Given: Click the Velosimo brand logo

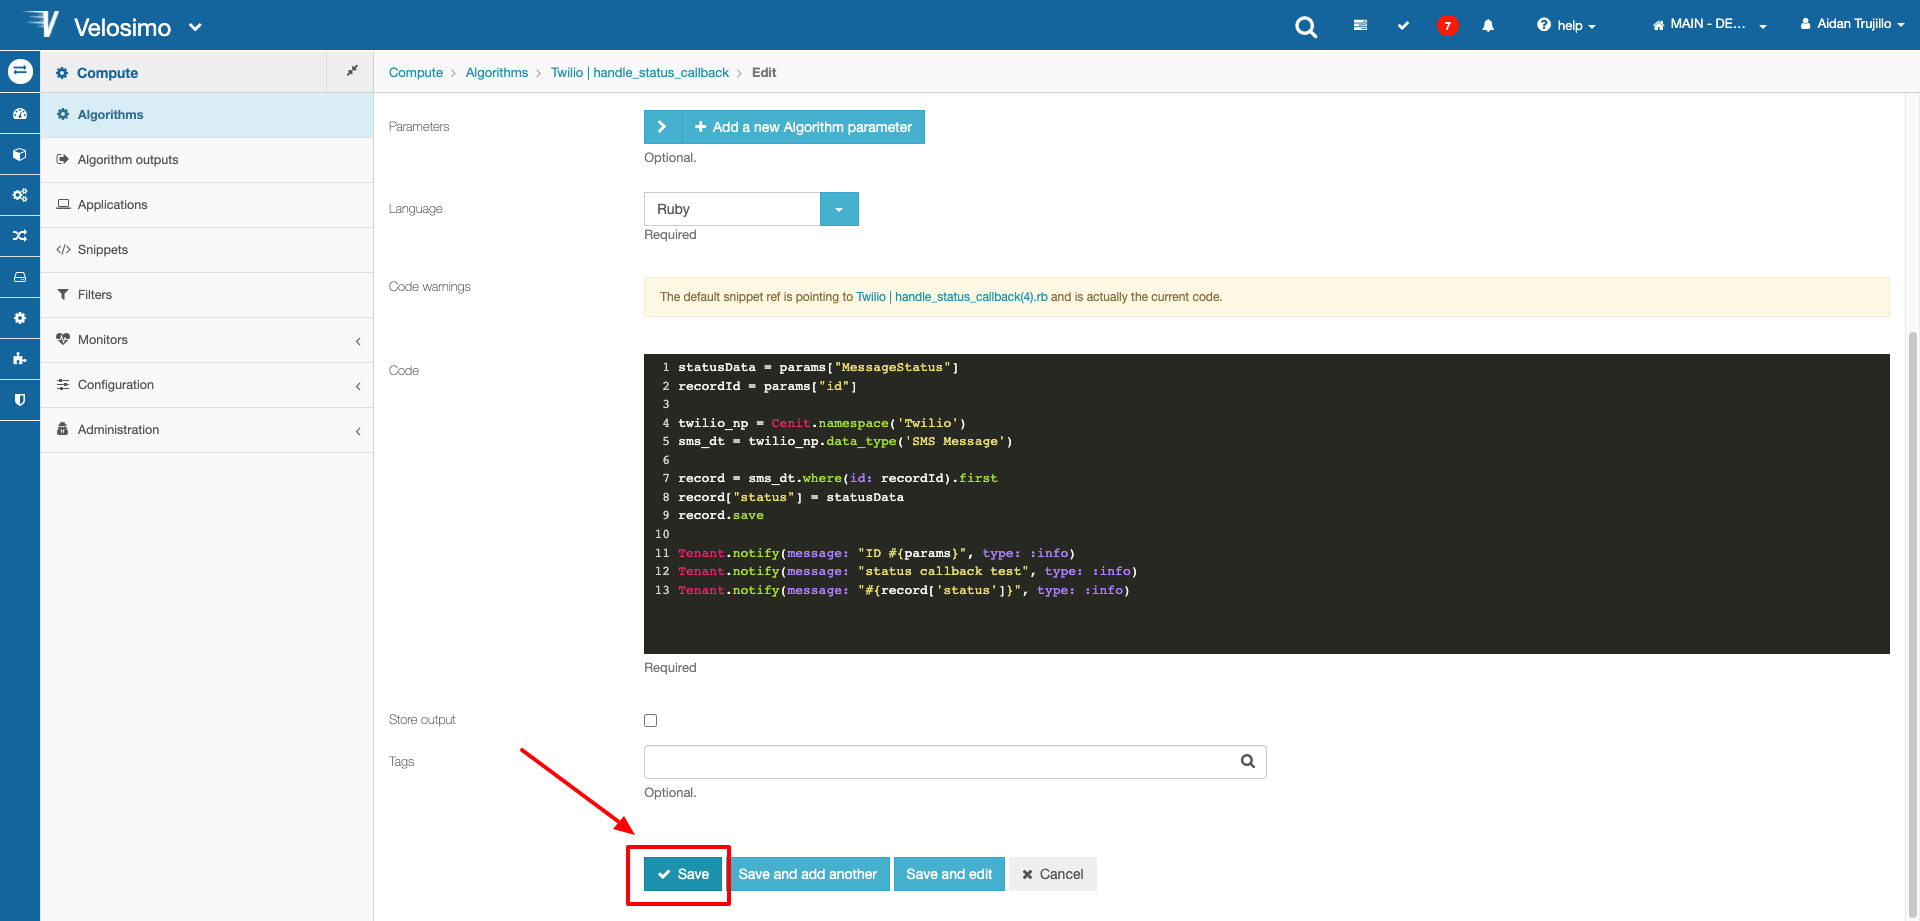Looking at the screenshot, I should point(98,26).
